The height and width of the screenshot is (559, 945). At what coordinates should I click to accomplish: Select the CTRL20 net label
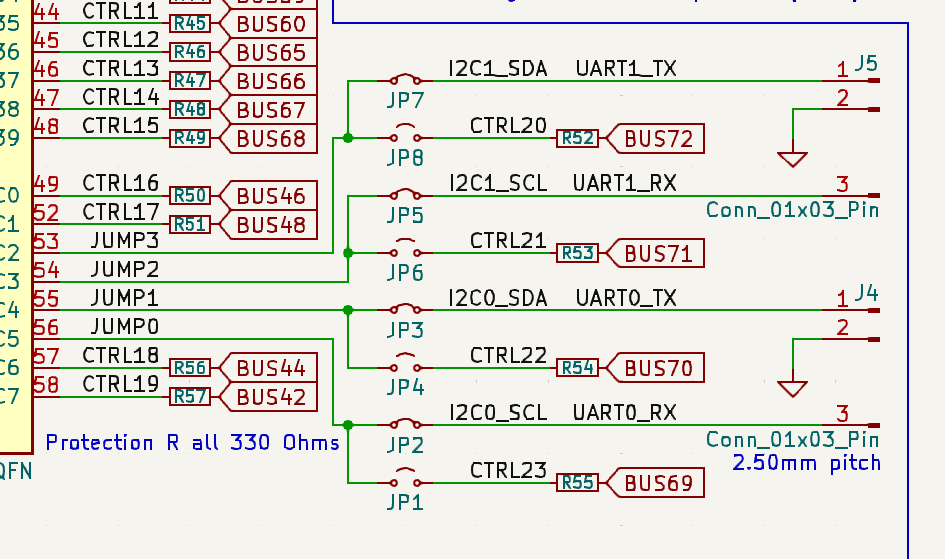tap(508, 126)
